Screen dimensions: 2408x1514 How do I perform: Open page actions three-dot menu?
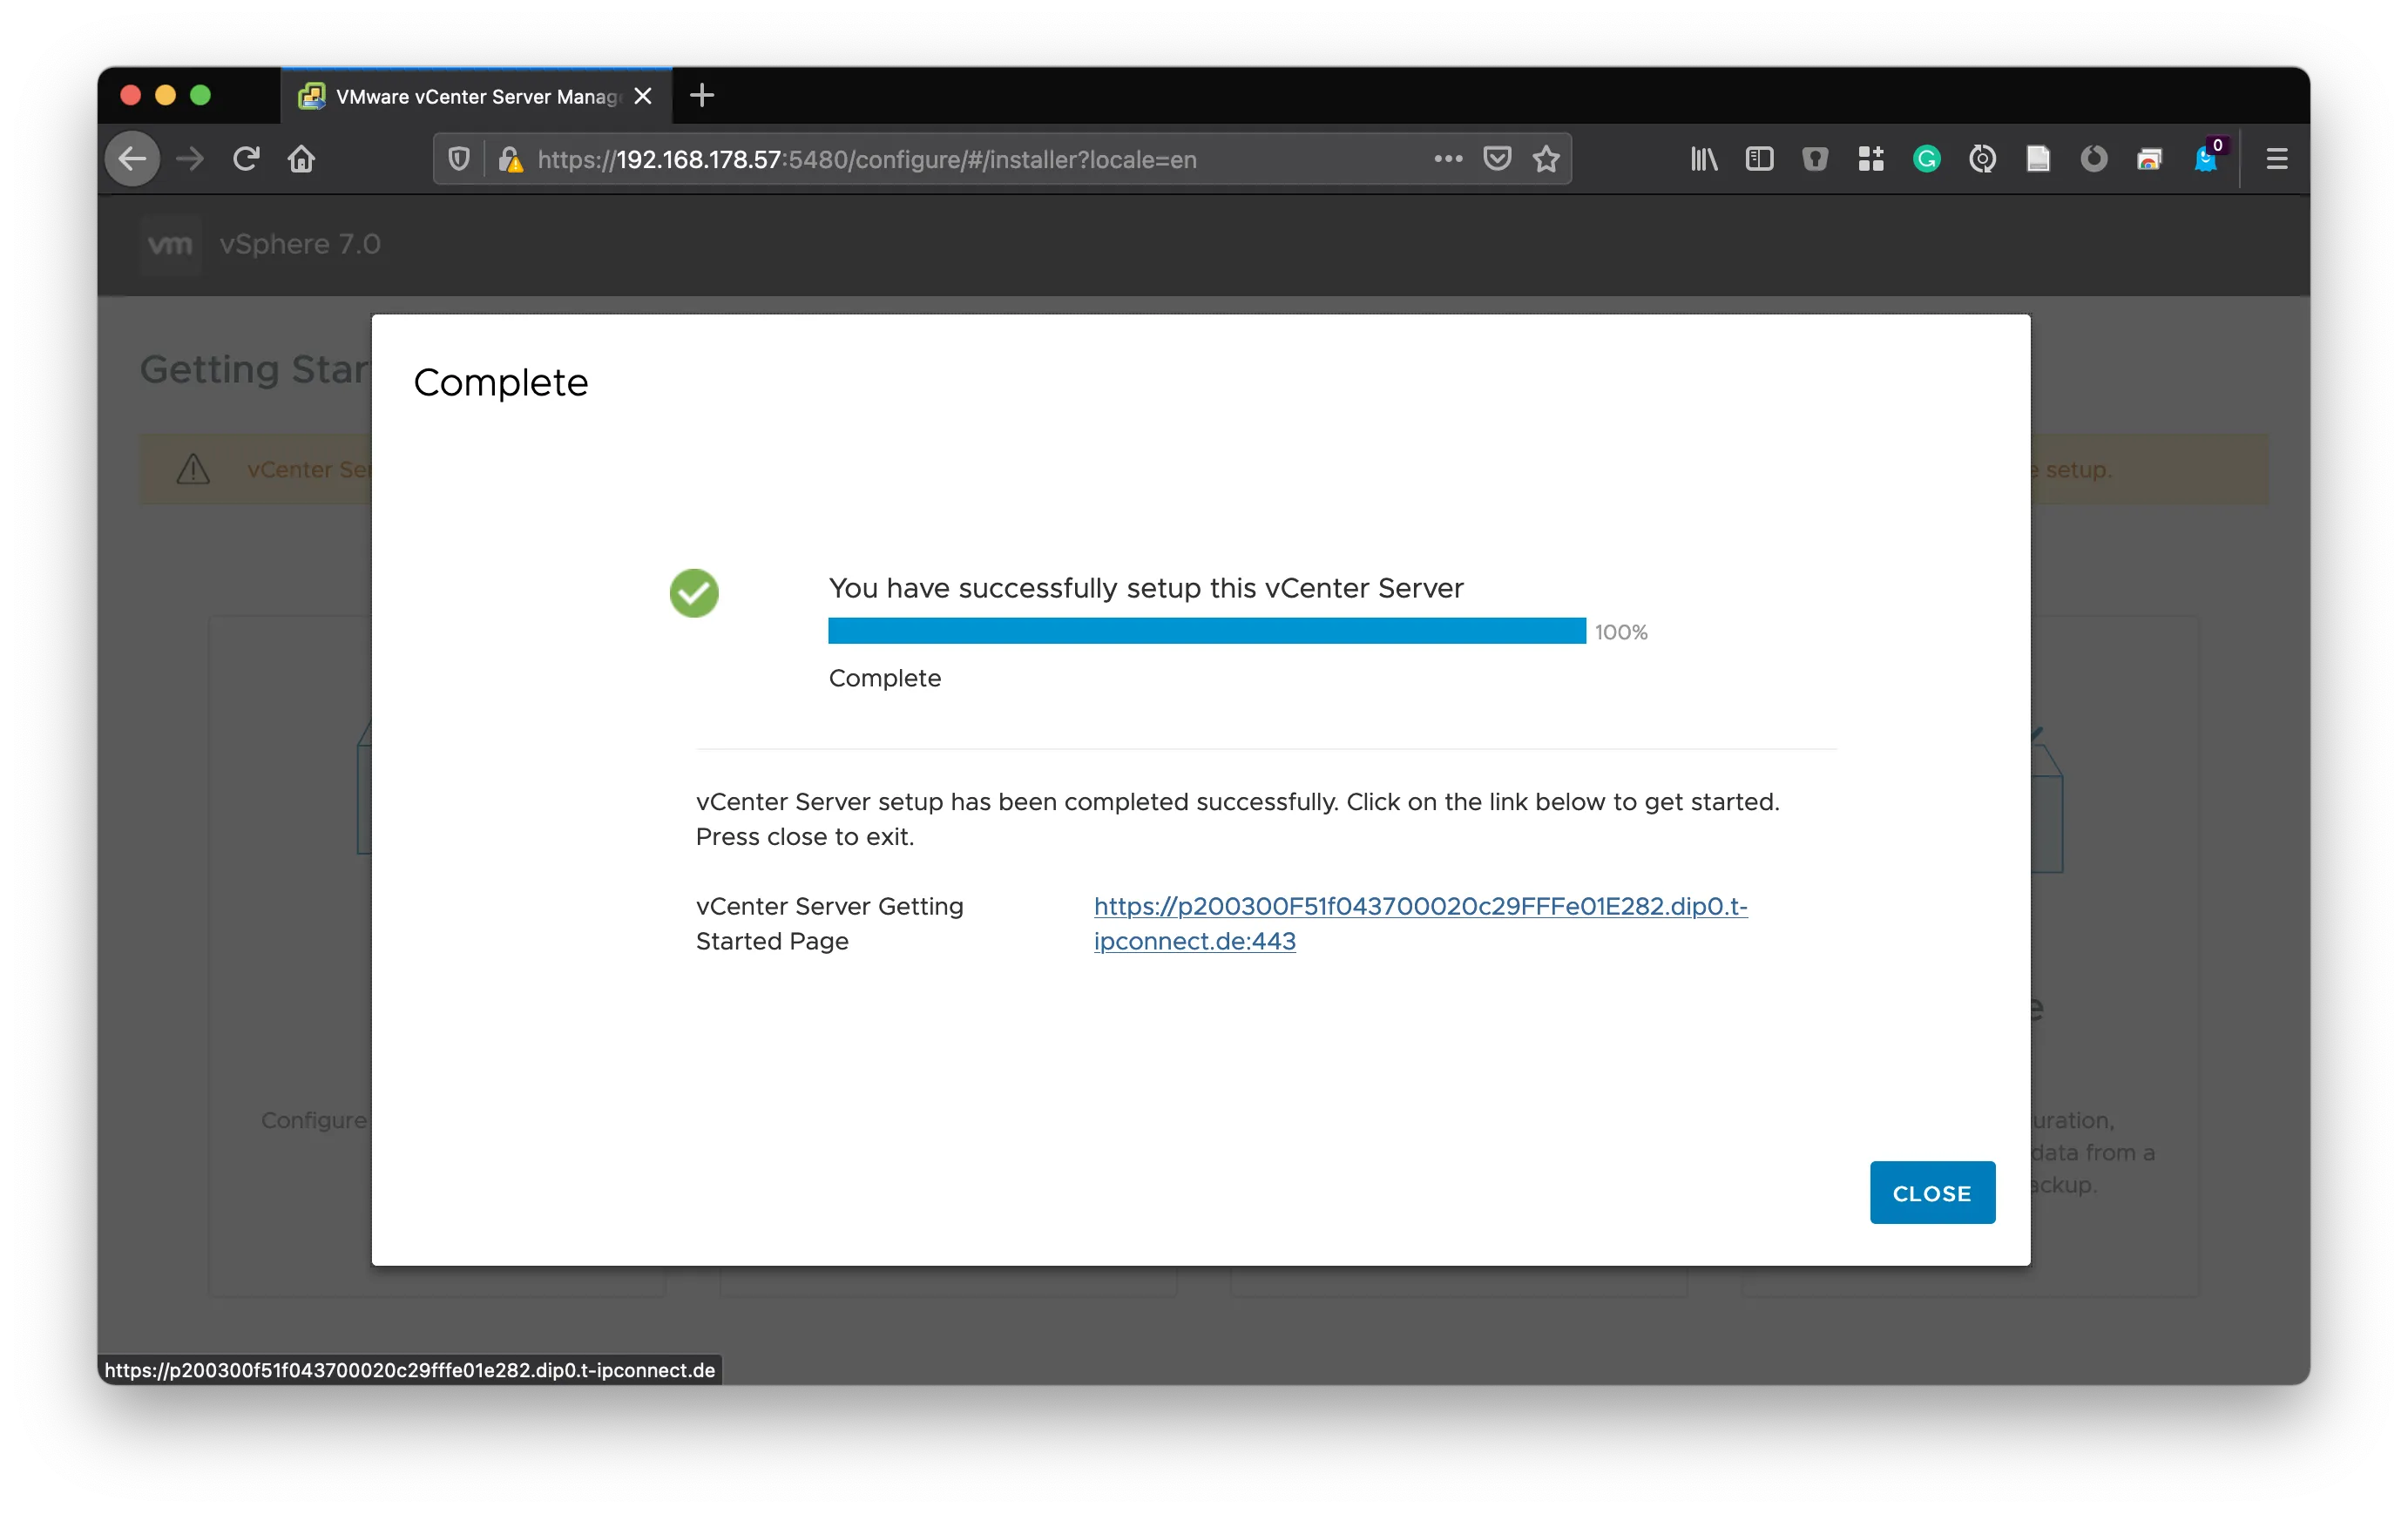pos(1447,159)
